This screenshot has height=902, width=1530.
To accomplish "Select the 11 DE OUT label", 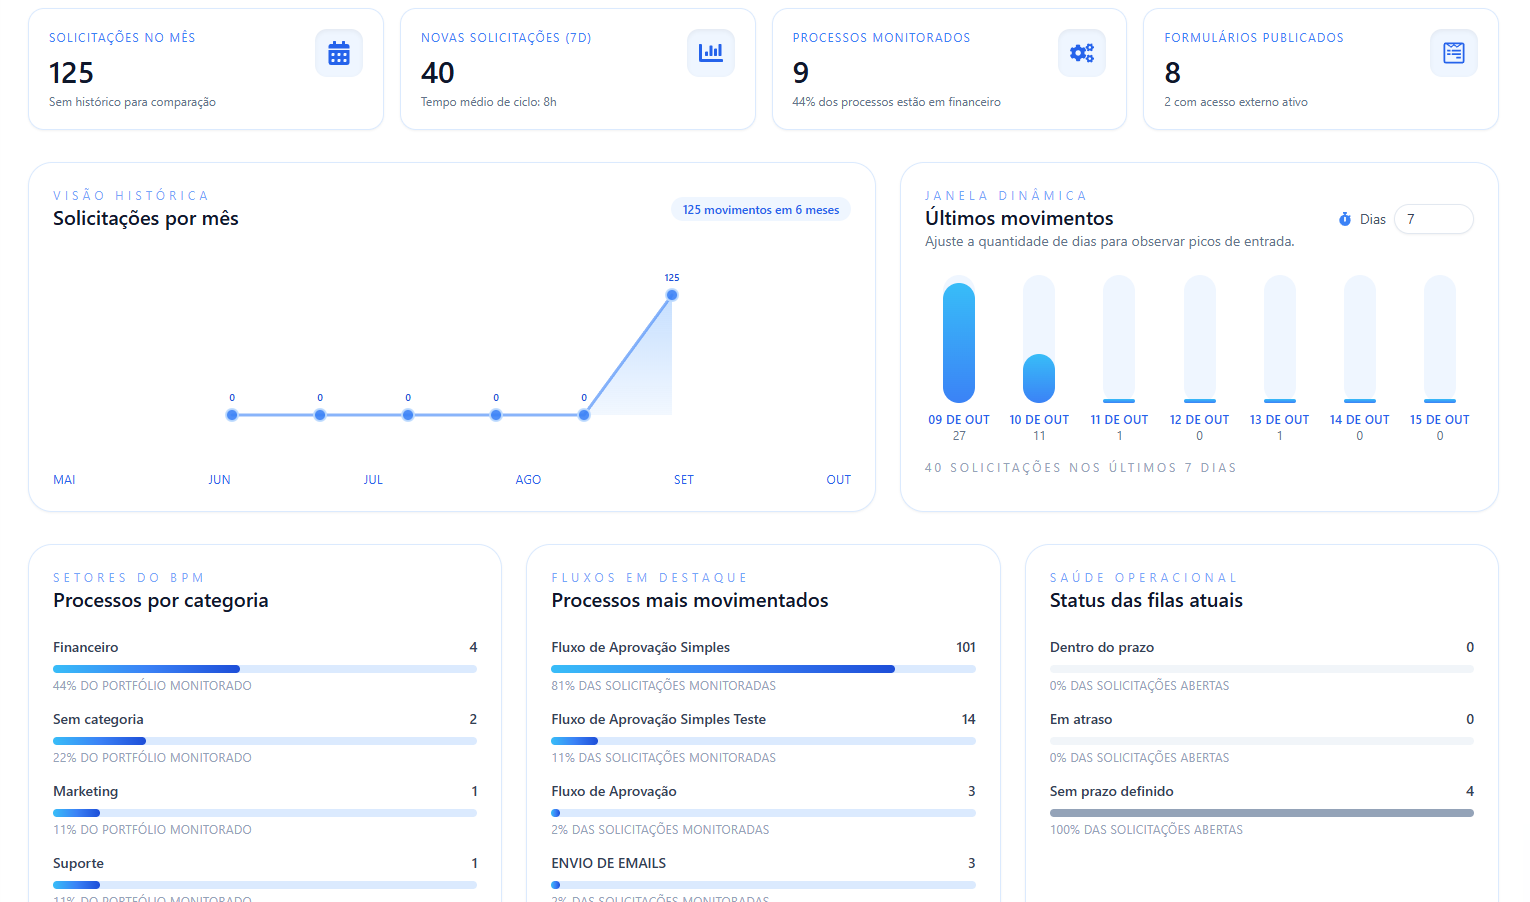I will [1119, 420].
